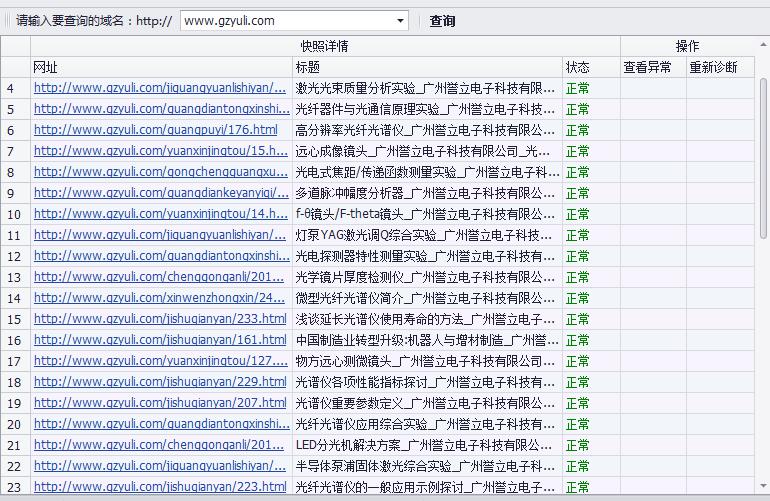Click the 标题 column header
The height and width of the screenshot is (501, 770).
[x=427, y=67]
